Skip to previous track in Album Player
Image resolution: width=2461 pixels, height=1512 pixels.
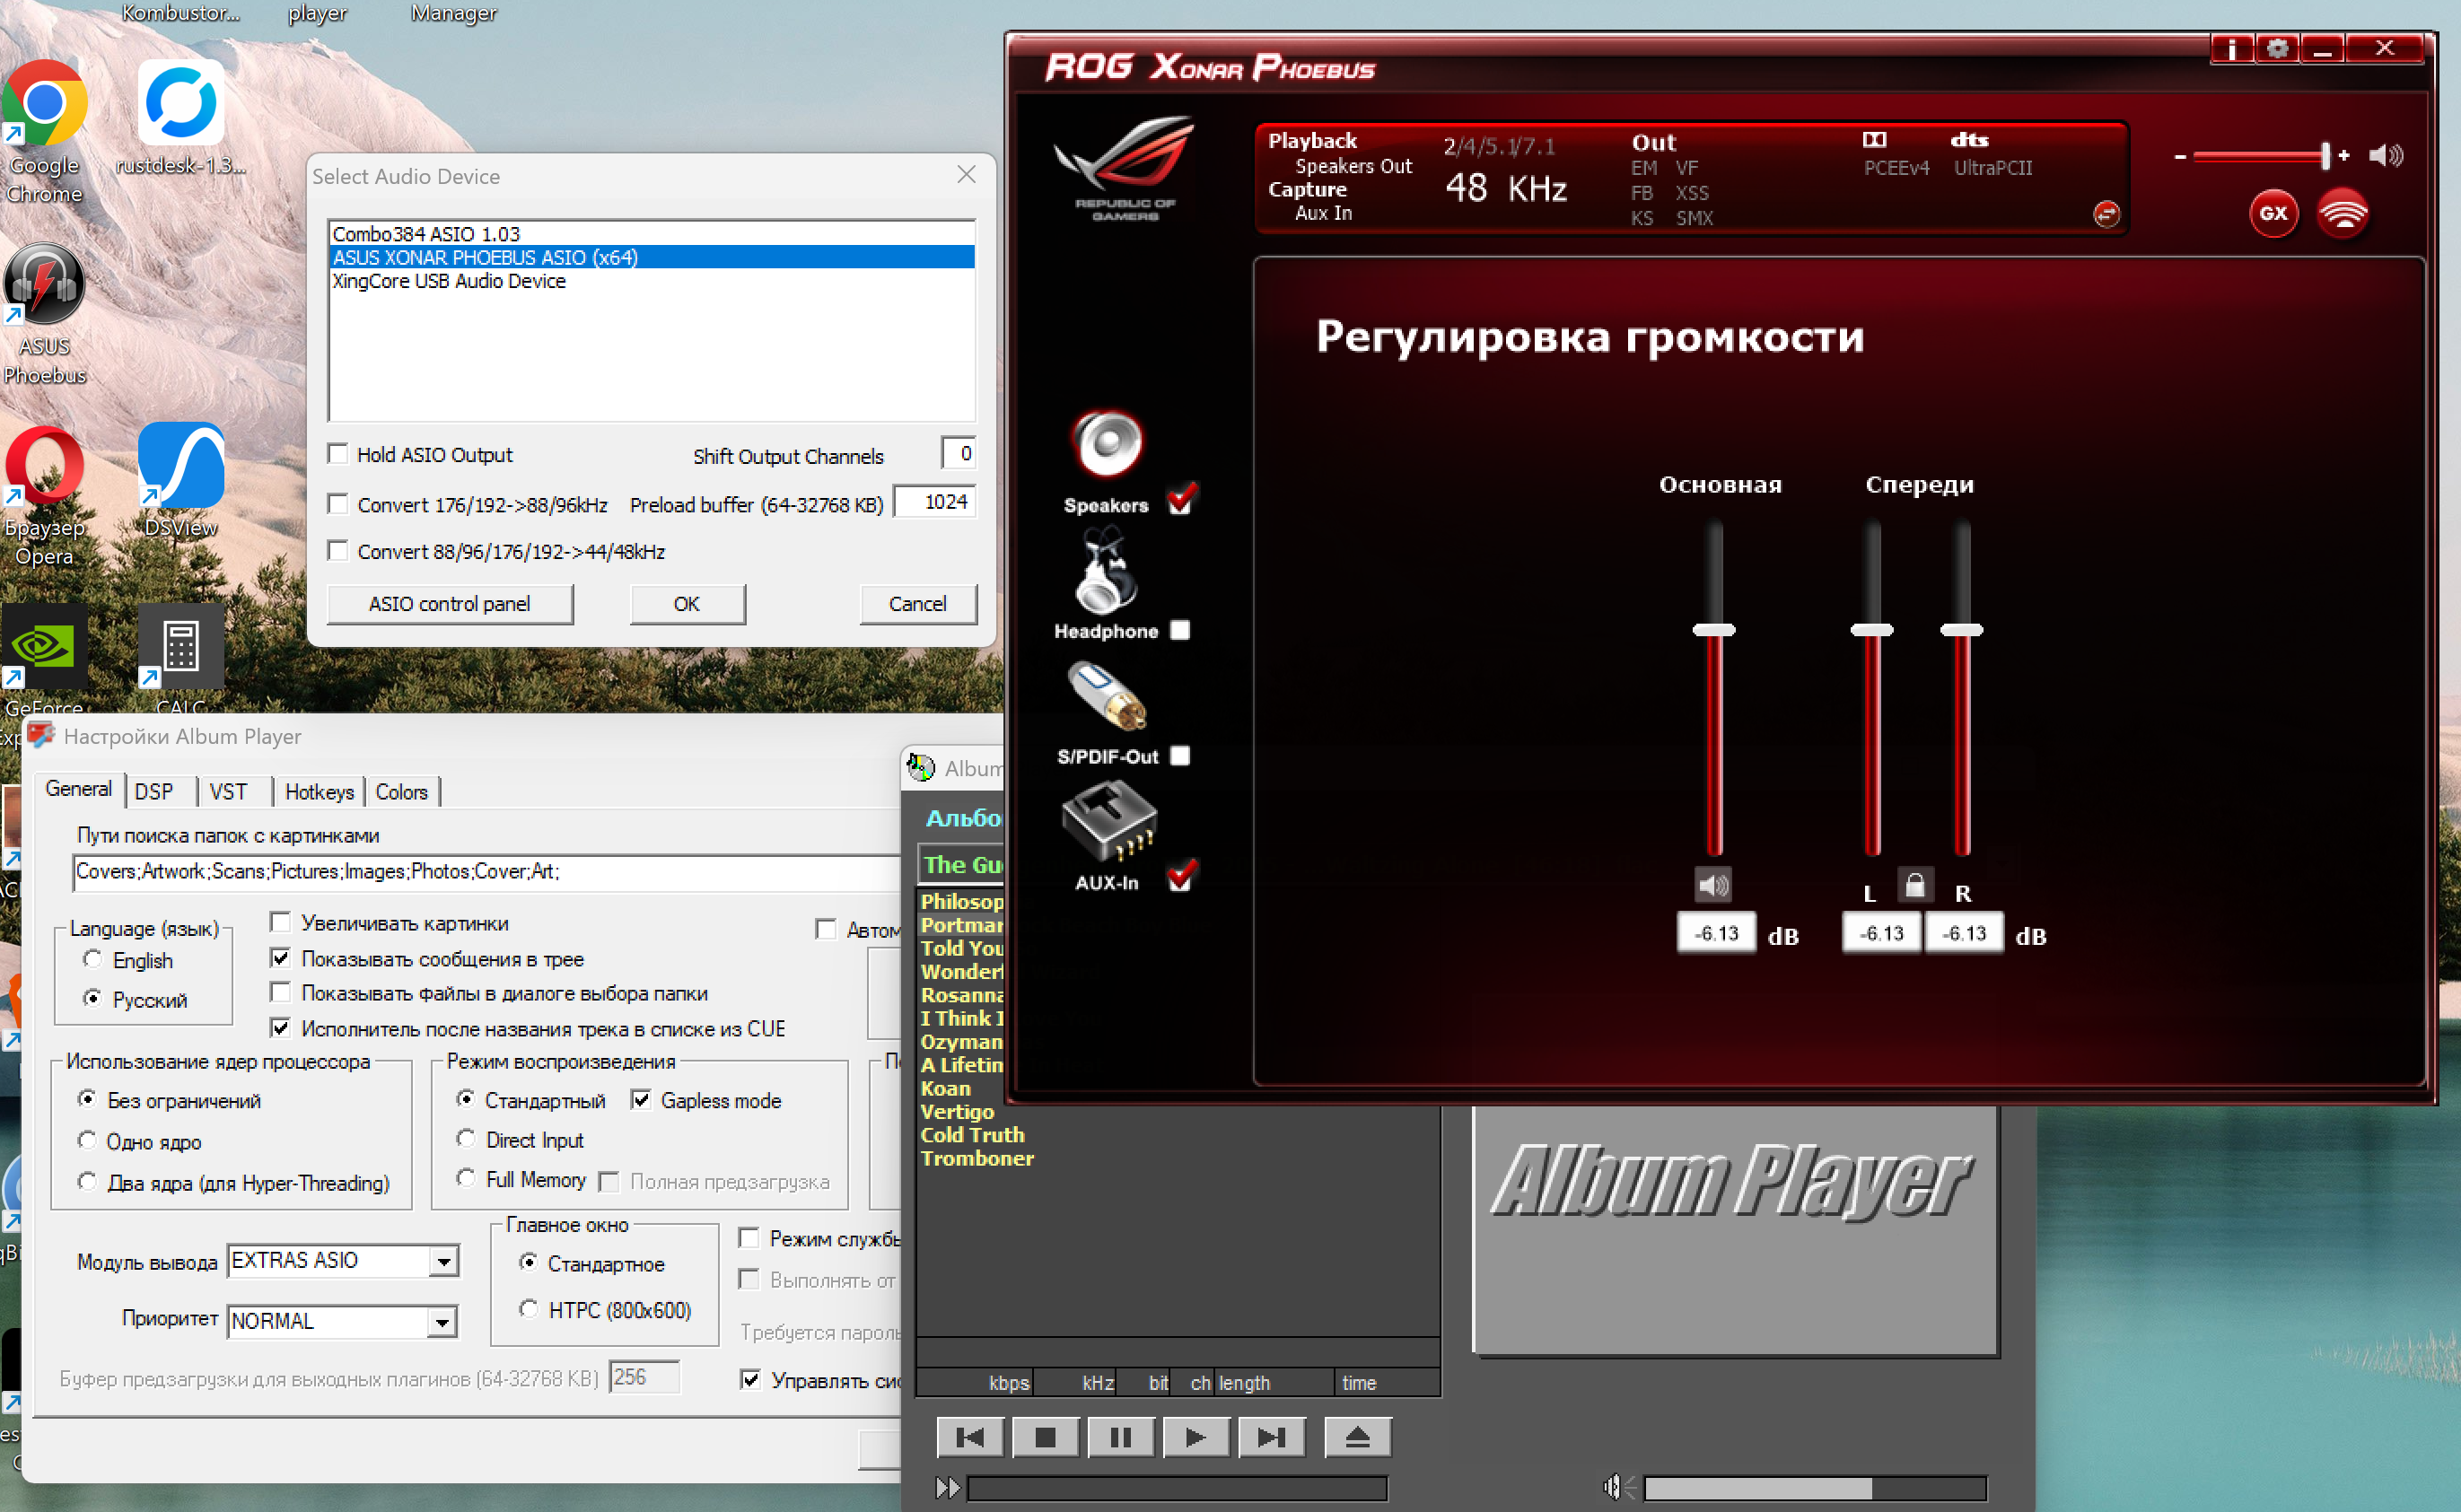point(969,1437)
